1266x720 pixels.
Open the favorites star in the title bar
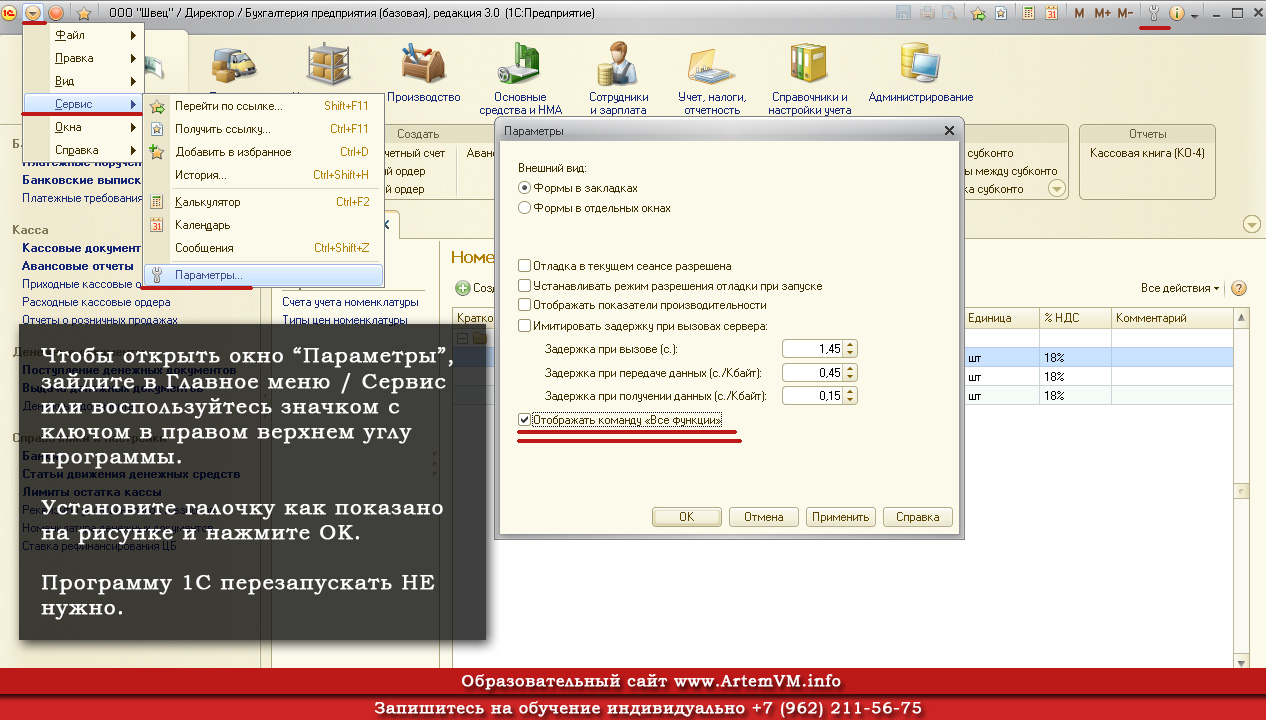coord(84,14)
